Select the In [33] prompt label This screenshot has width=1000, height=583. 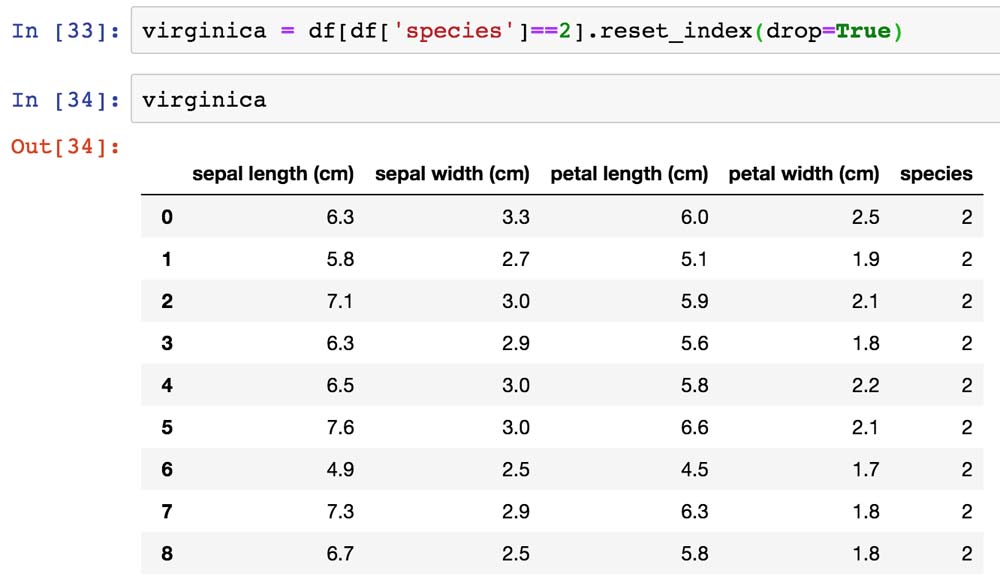[65, 31]
